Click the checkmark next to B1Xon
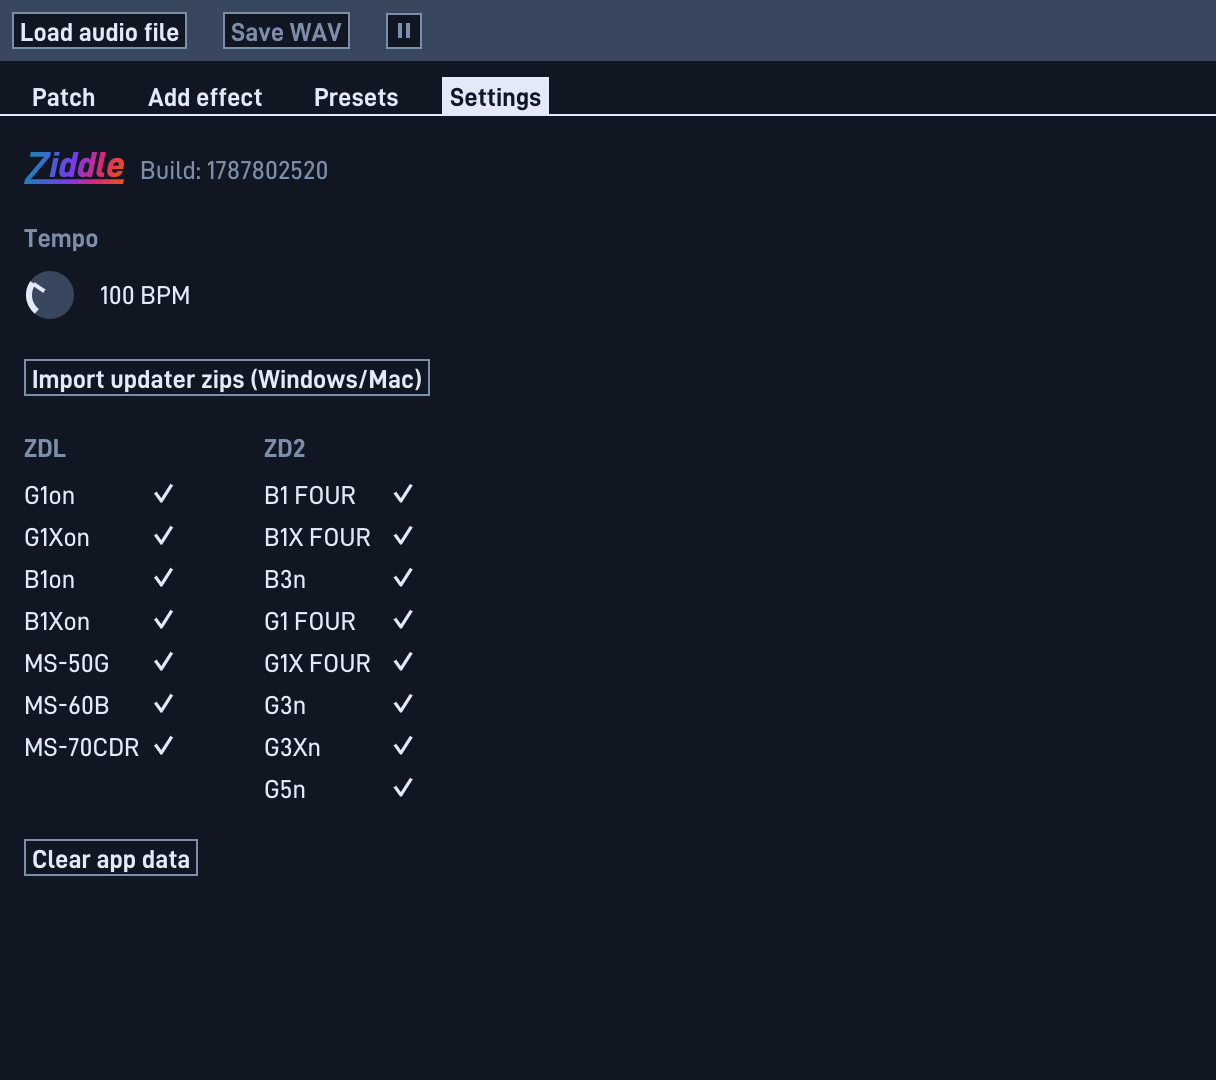1216x1080 pixels. click(164, 620)
